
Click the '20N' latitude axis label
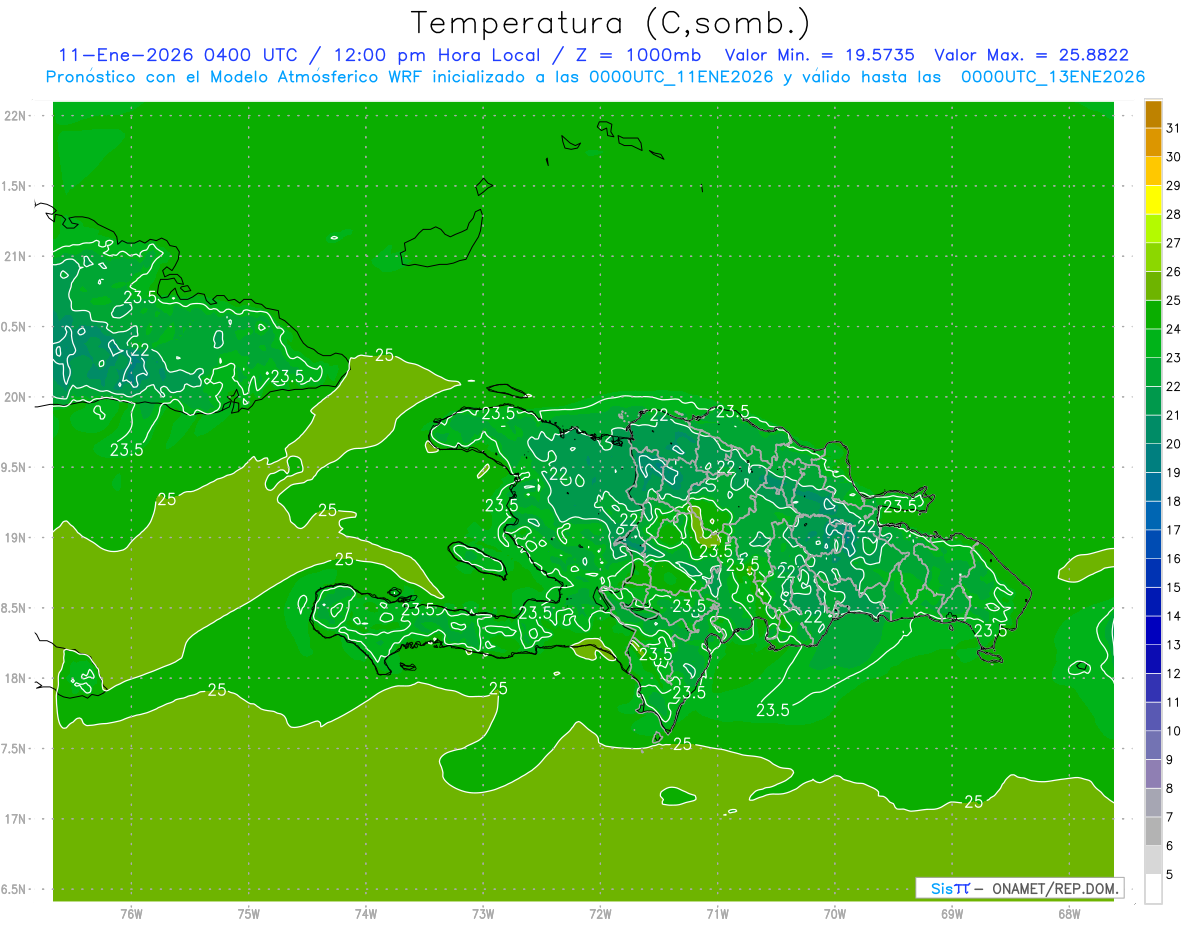16,397
